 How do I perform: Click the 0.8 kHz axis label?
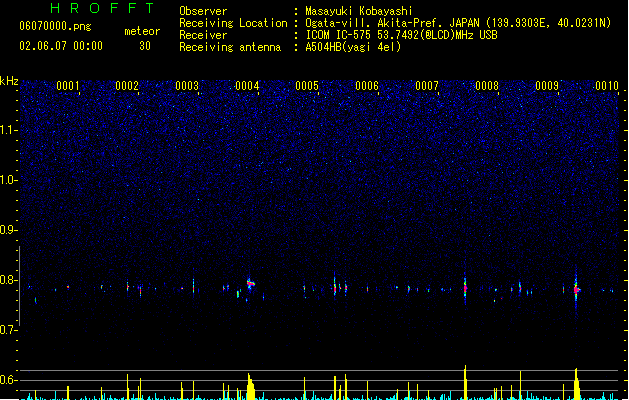(9, 280)
